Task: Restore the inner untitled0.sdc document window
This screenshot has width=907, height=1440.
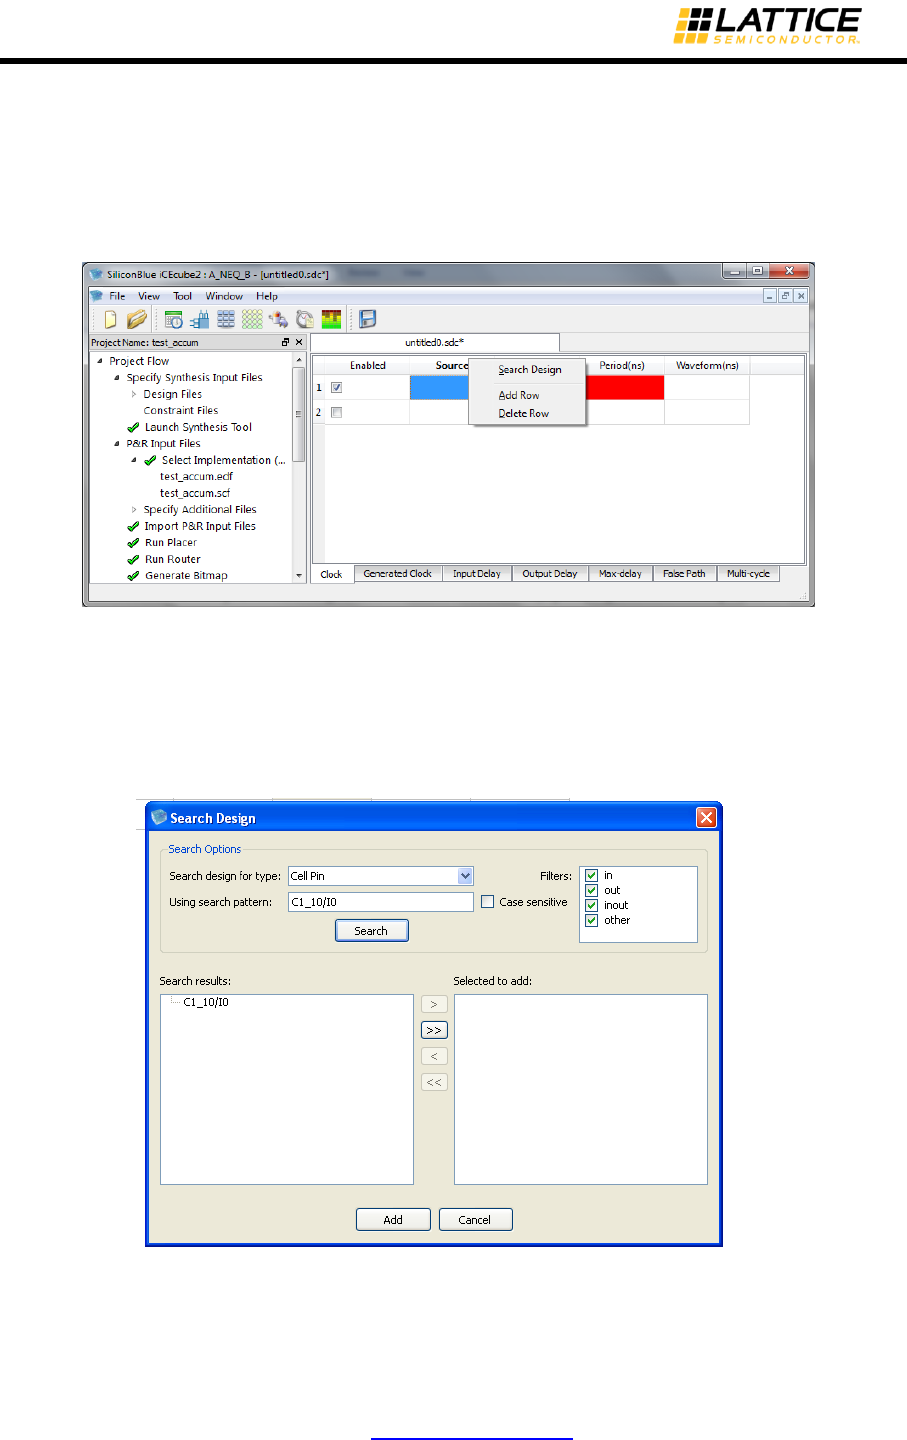Action: (785, 296)
